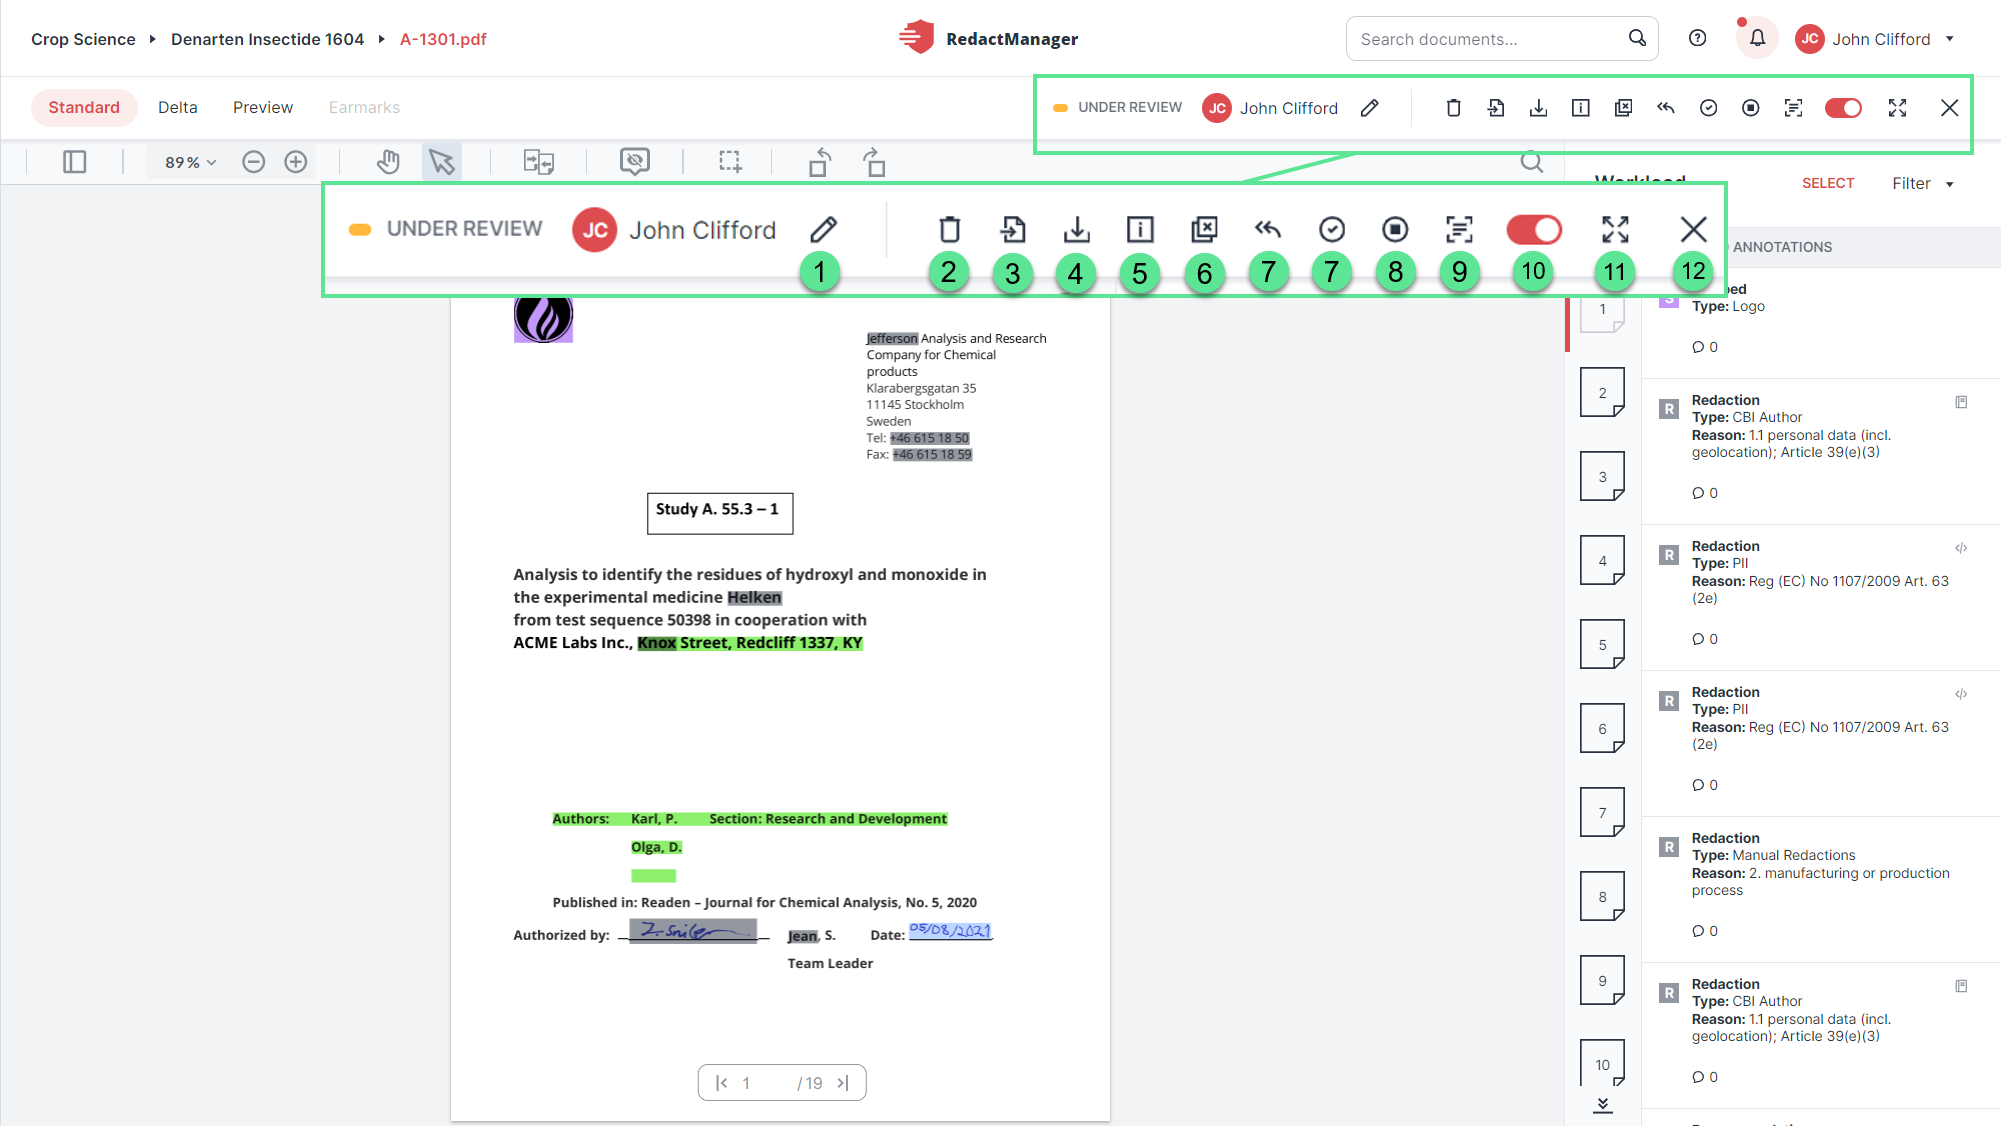Click the export-file icon in top header toolbar

(x=1496, y=108)
